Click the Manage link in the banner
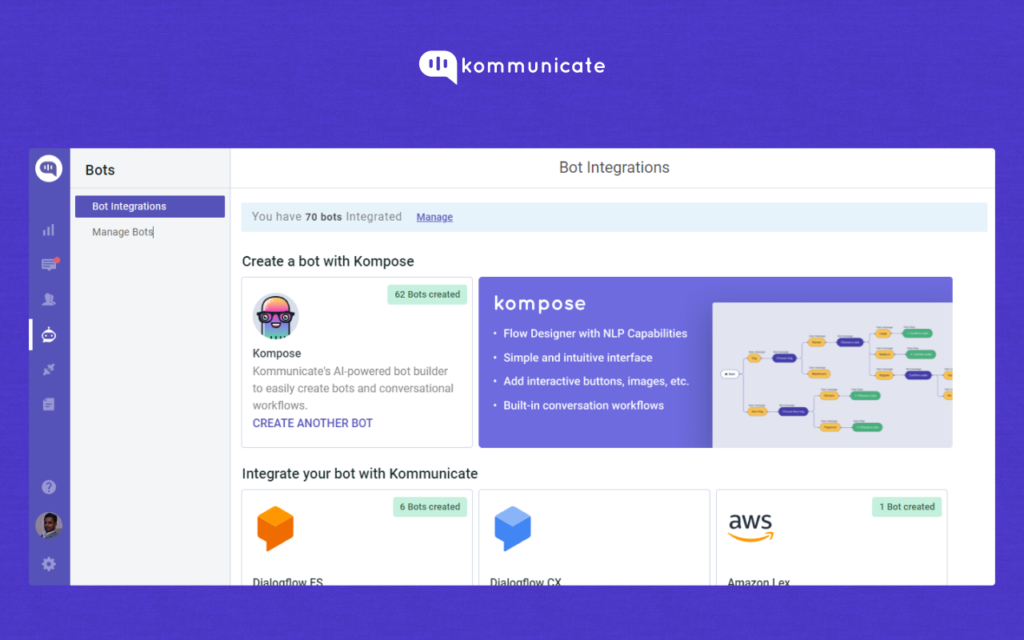 (x=434, y=217)
